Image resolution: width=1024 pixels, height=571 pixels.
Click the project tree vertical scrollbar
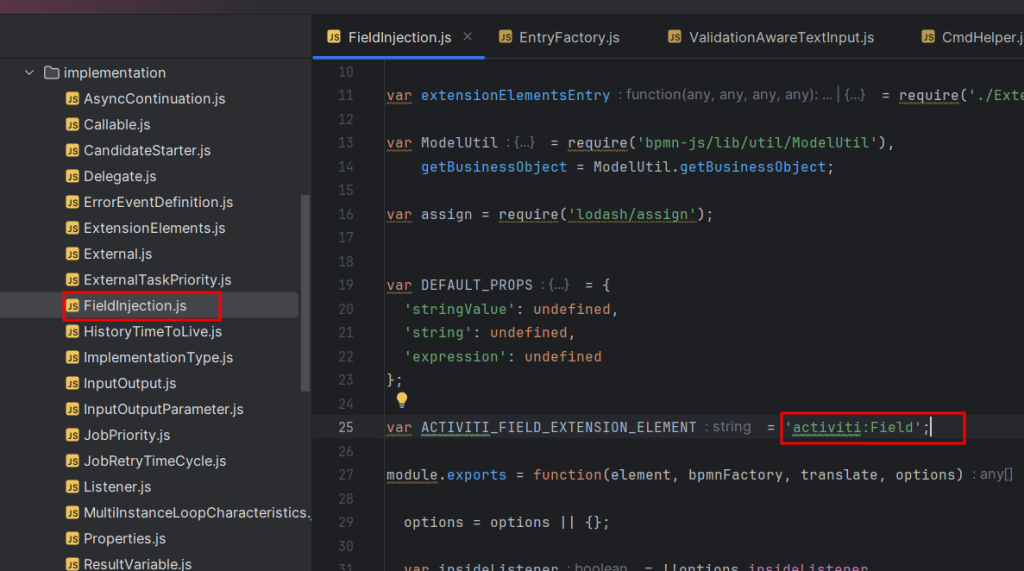pyautogui.click(x=305, y=290)
